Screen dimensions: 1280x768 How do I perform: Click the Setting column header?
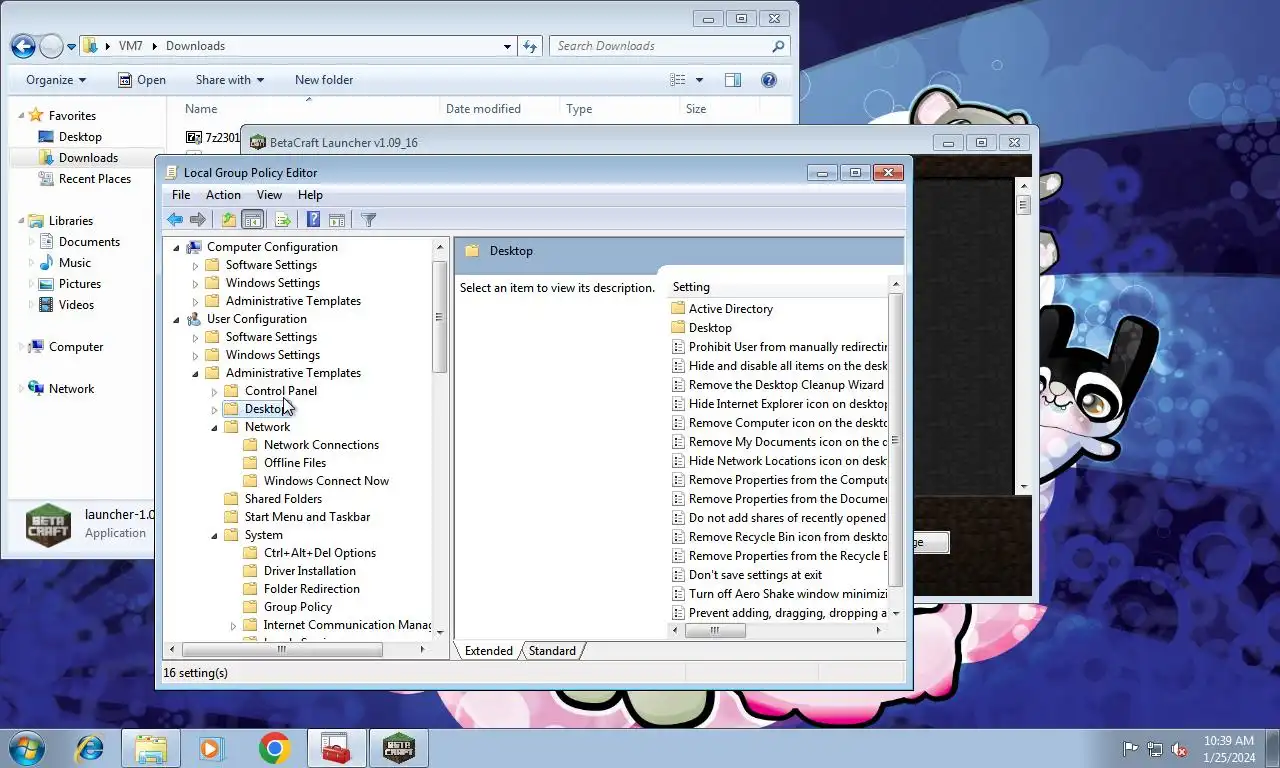[776, 287]
